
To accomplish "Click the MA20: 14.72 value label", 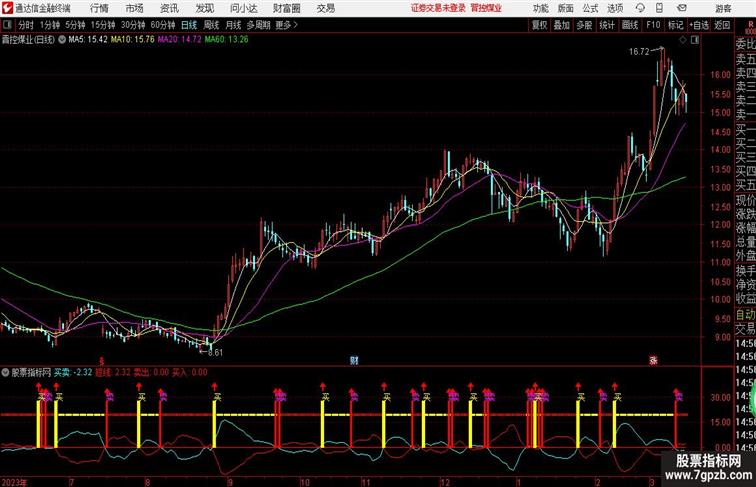I will coord(179,40).
